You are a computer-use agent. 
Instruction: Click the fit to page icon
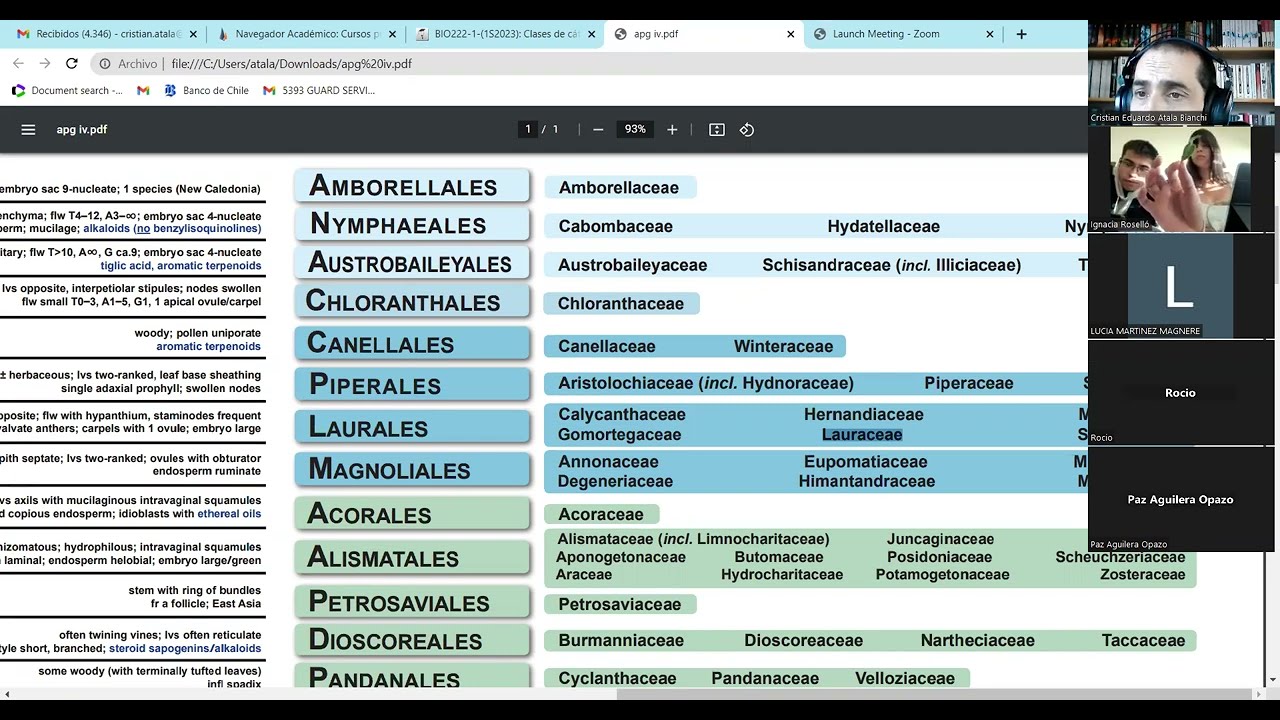(716, 129)
